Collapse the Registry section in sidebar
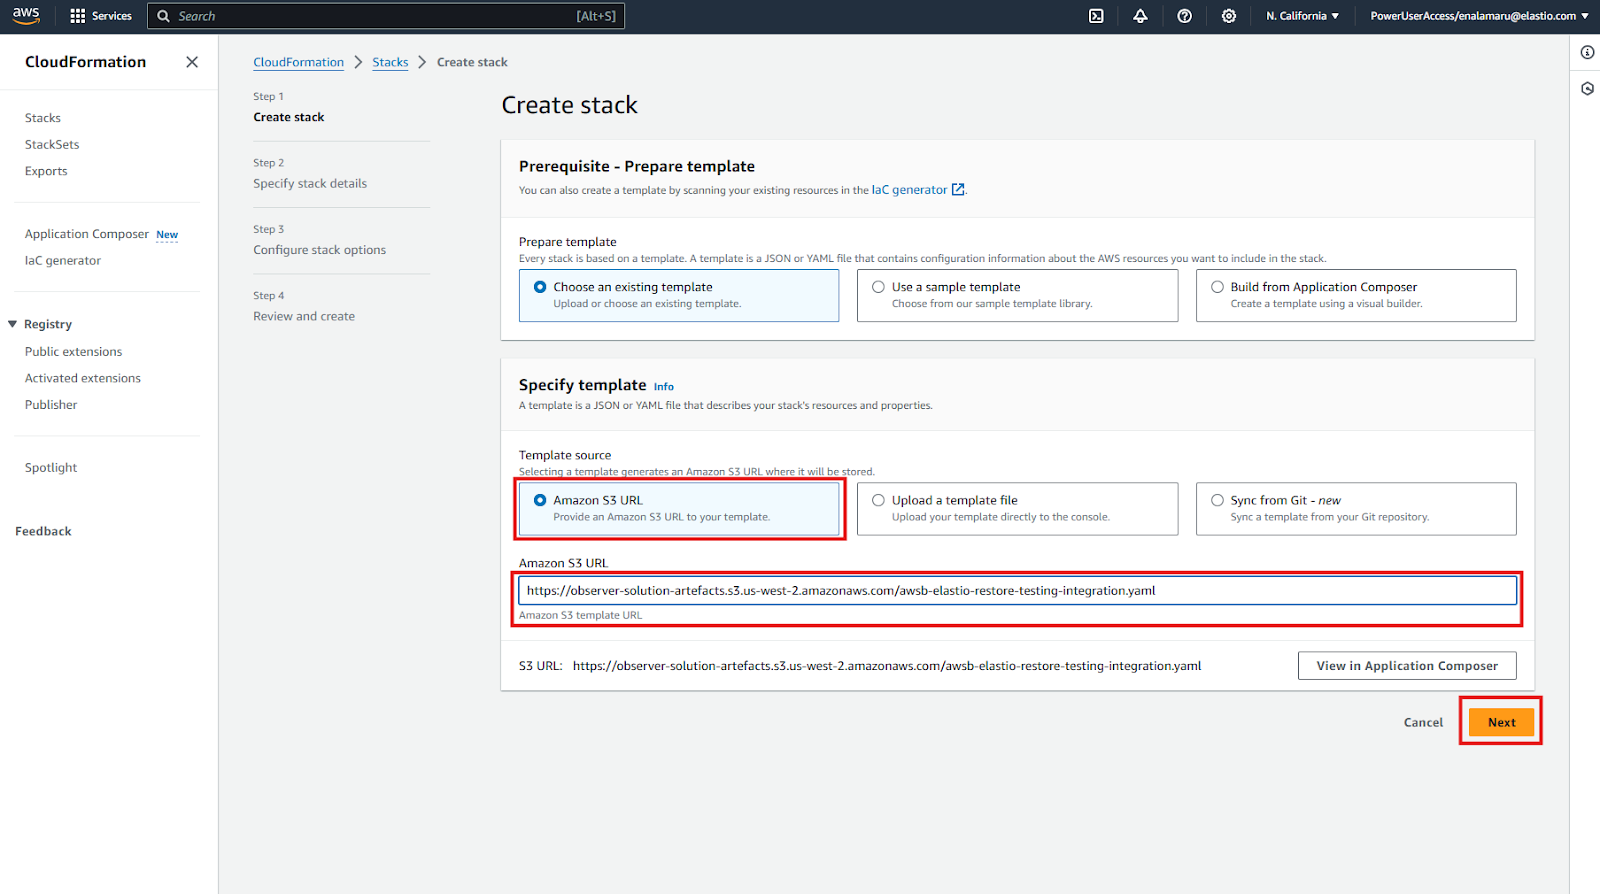 [13, 324]
